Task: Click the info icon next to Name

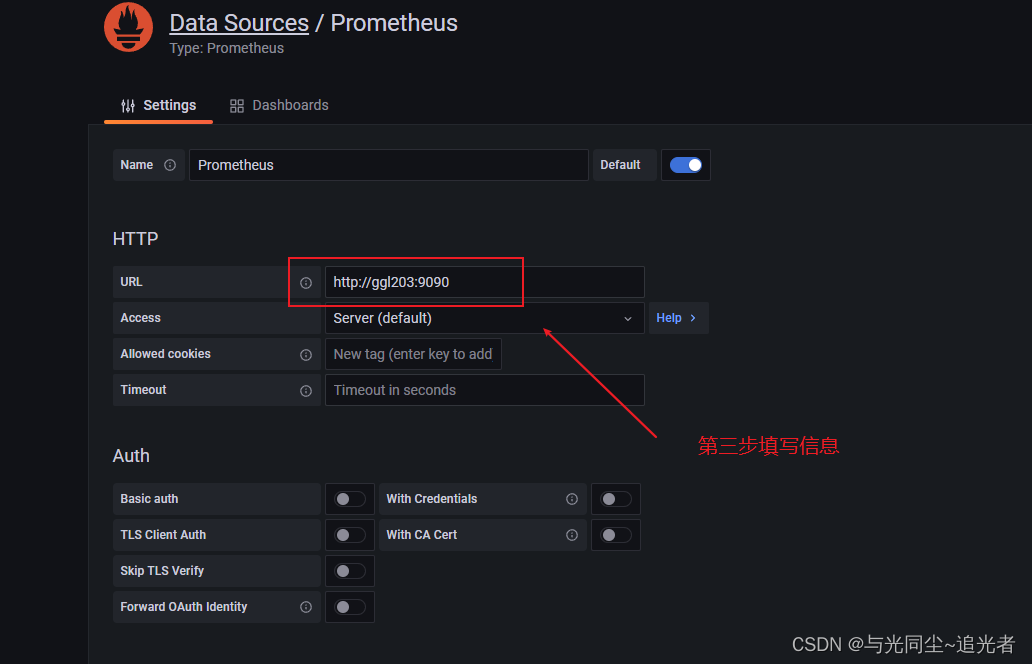Action: click(170, 165)
